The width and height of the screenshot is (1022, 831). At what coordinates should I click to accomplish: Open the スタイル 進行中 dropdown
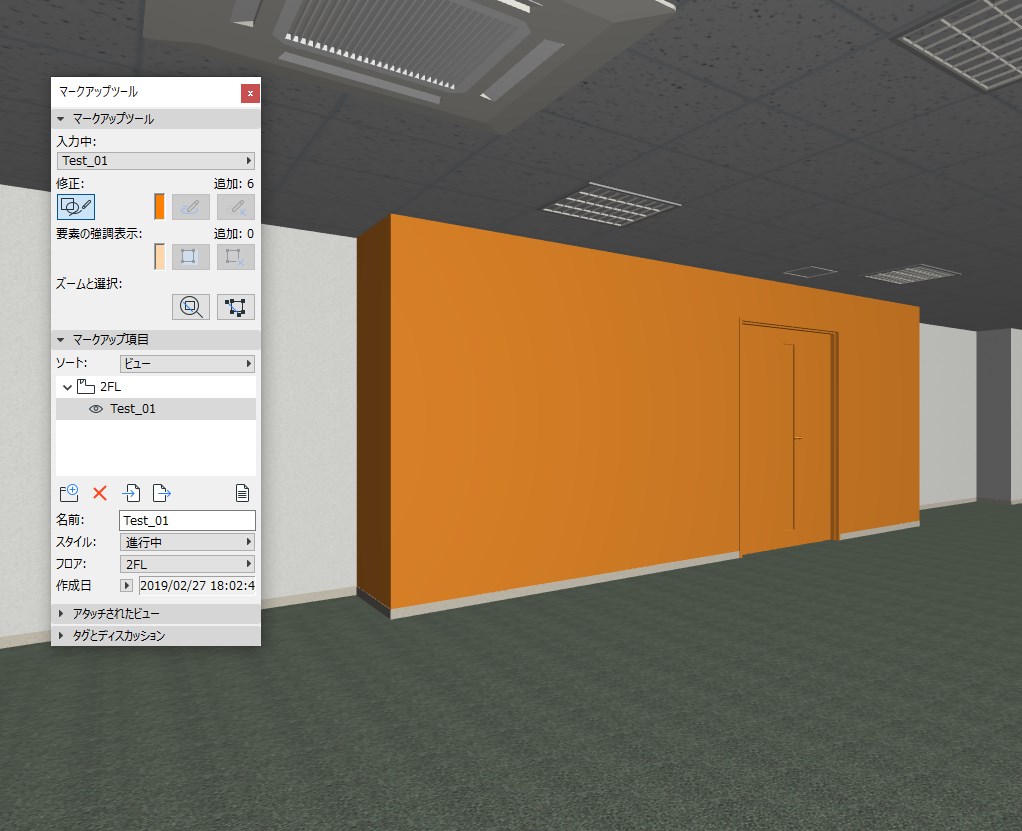point(188,542)
